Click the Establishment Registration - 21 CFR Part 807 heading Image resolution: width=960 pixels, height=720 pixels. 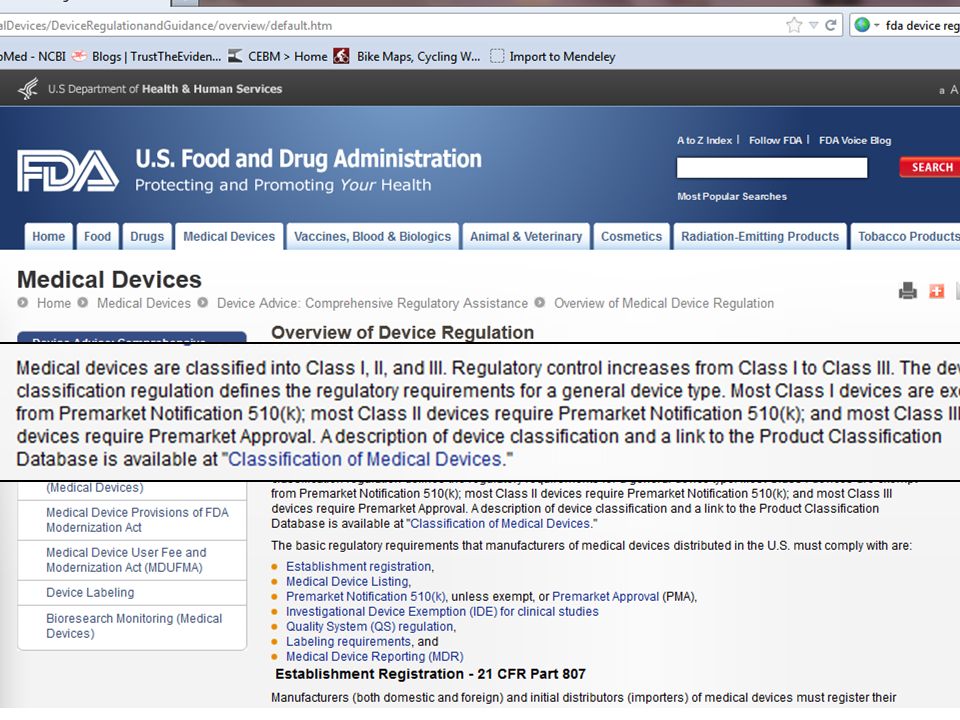(x=430, y=674)
